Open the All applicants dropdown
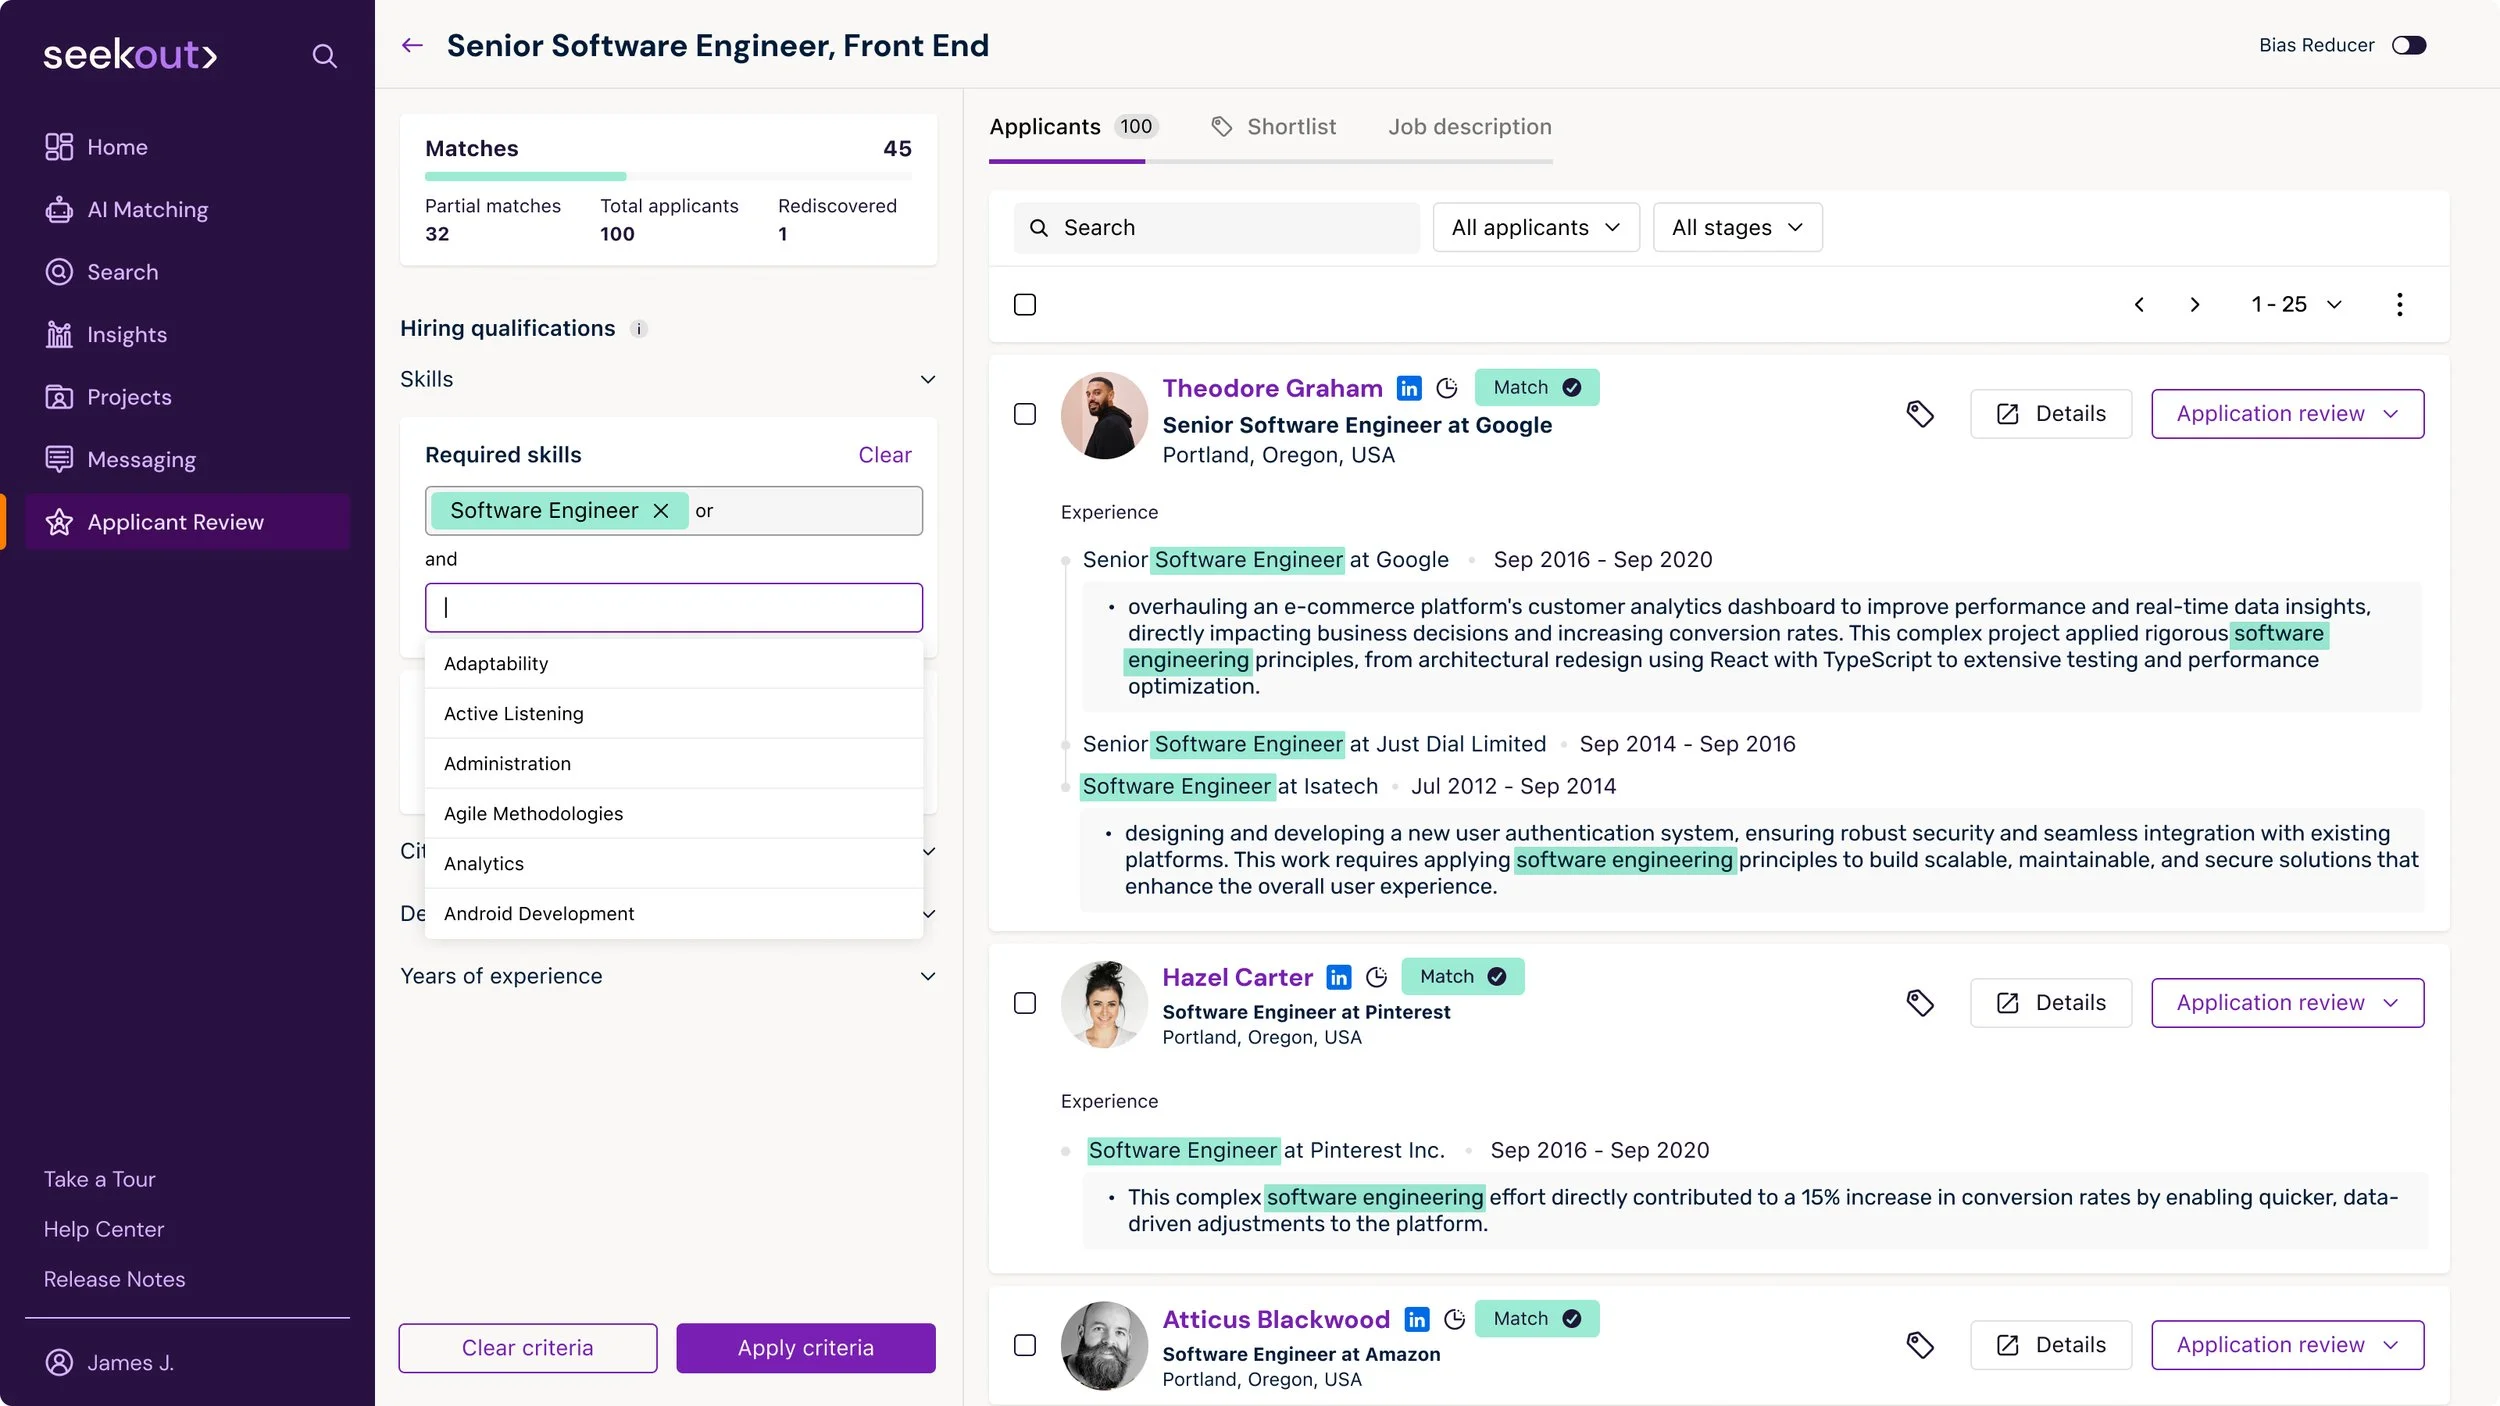Viewport: 2500px width, 1406px height. [1535, 228]
